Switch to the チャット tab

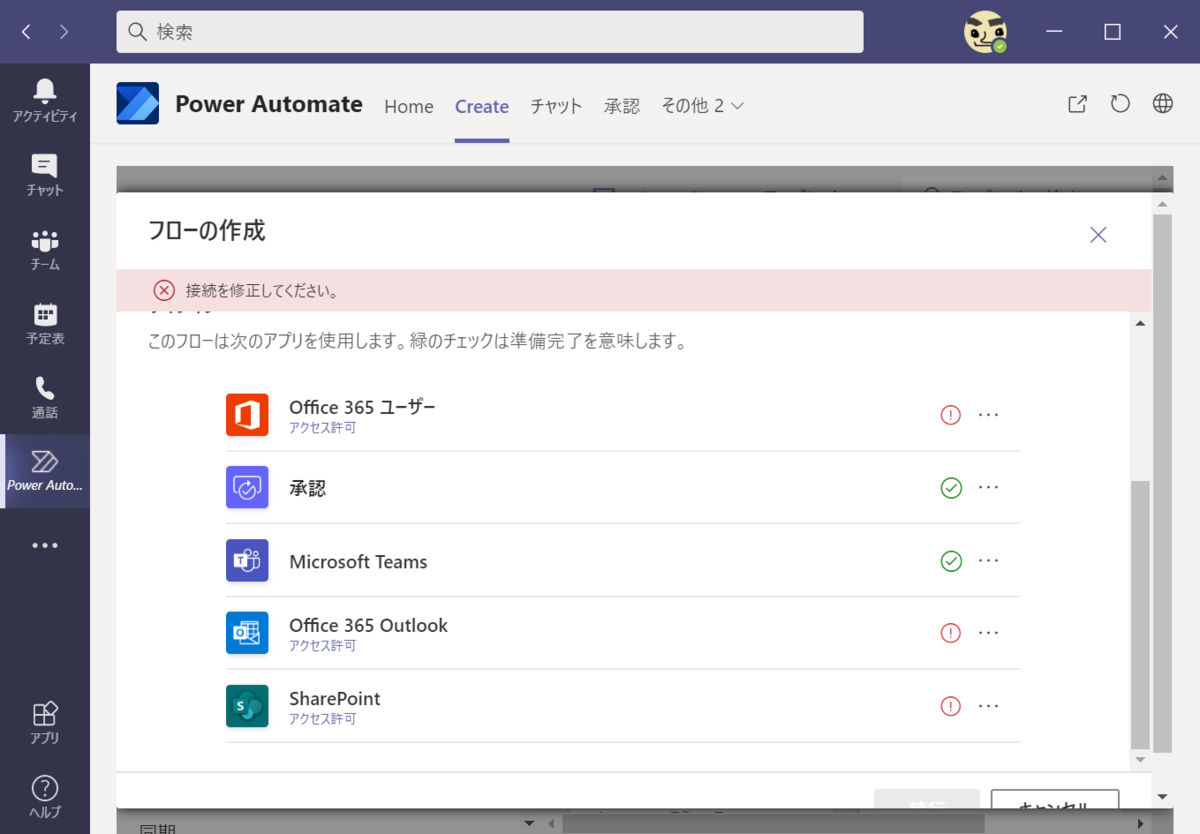[x=556, y=106]
